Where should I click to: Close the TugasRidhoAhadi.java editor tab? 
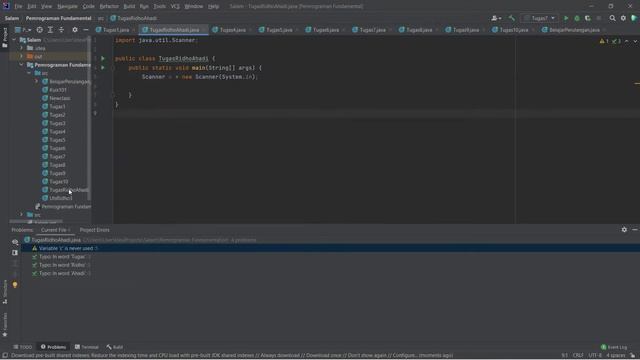[204, 30]
